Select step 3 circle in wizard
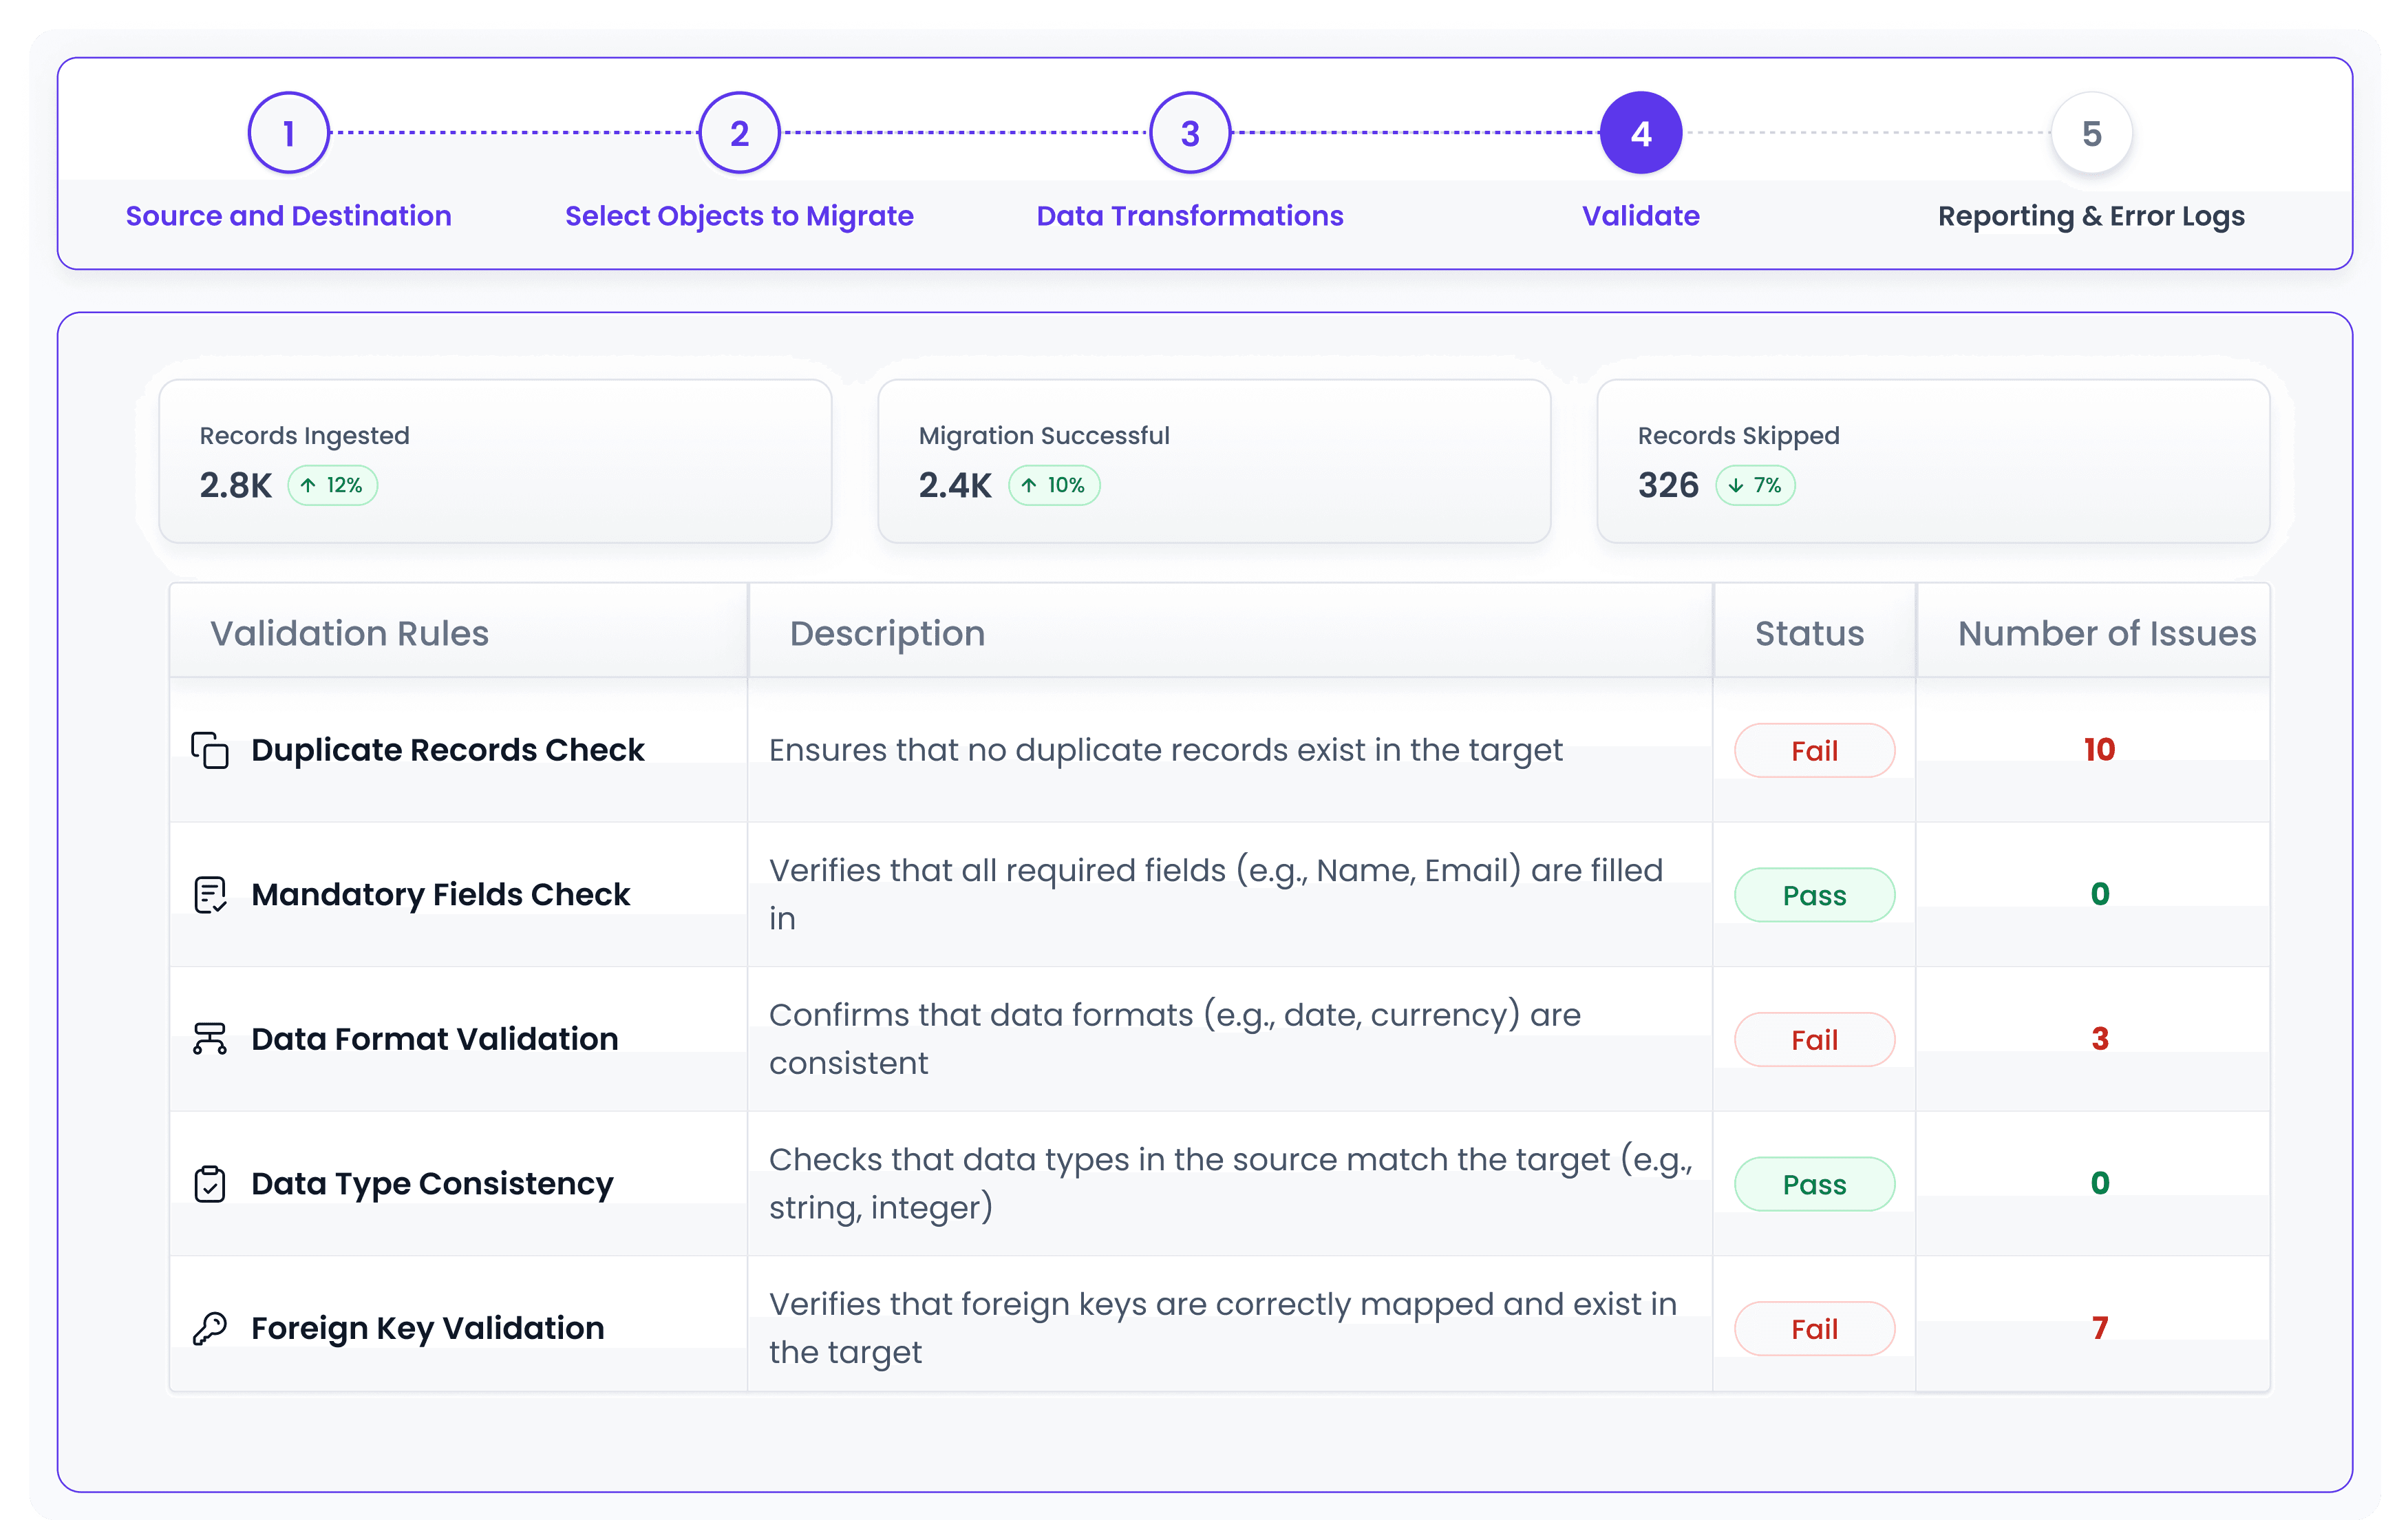 [x=1190, y=133]
